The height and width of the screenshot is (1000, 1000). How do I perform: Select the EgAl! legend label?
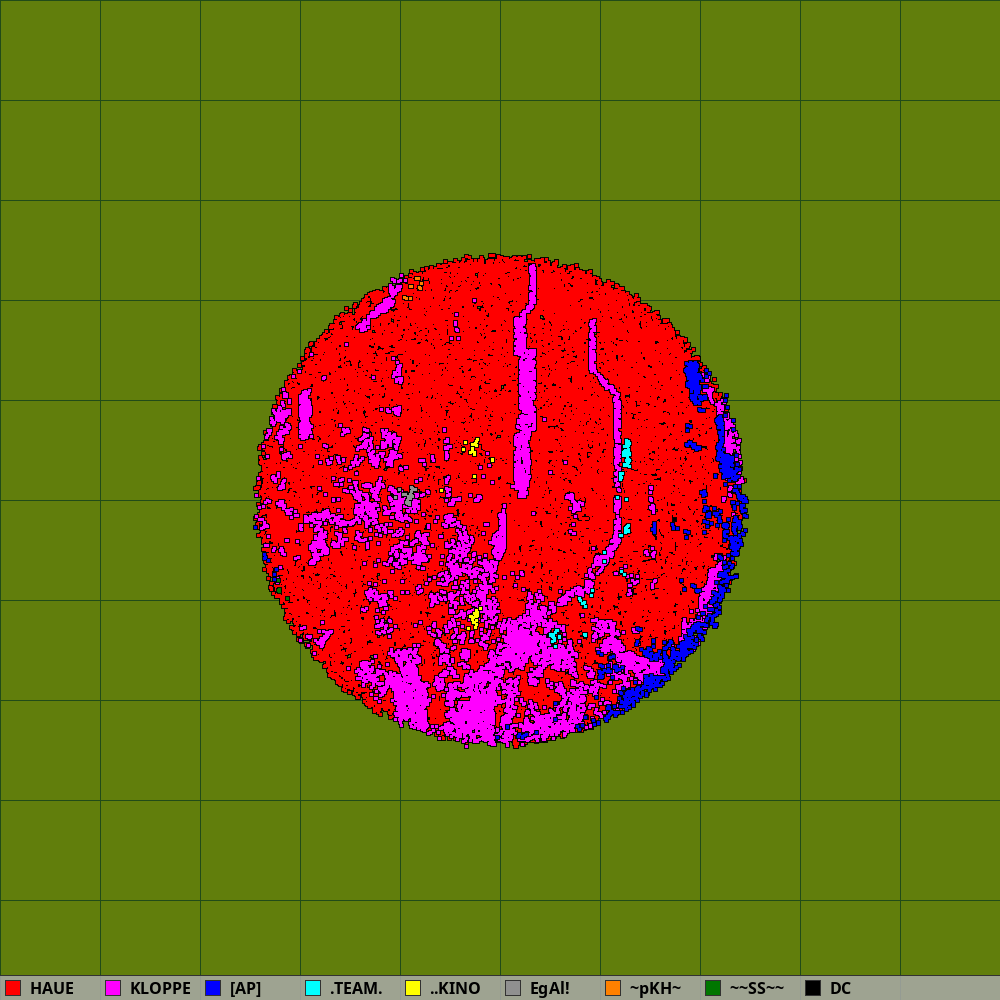coord(550,989)
